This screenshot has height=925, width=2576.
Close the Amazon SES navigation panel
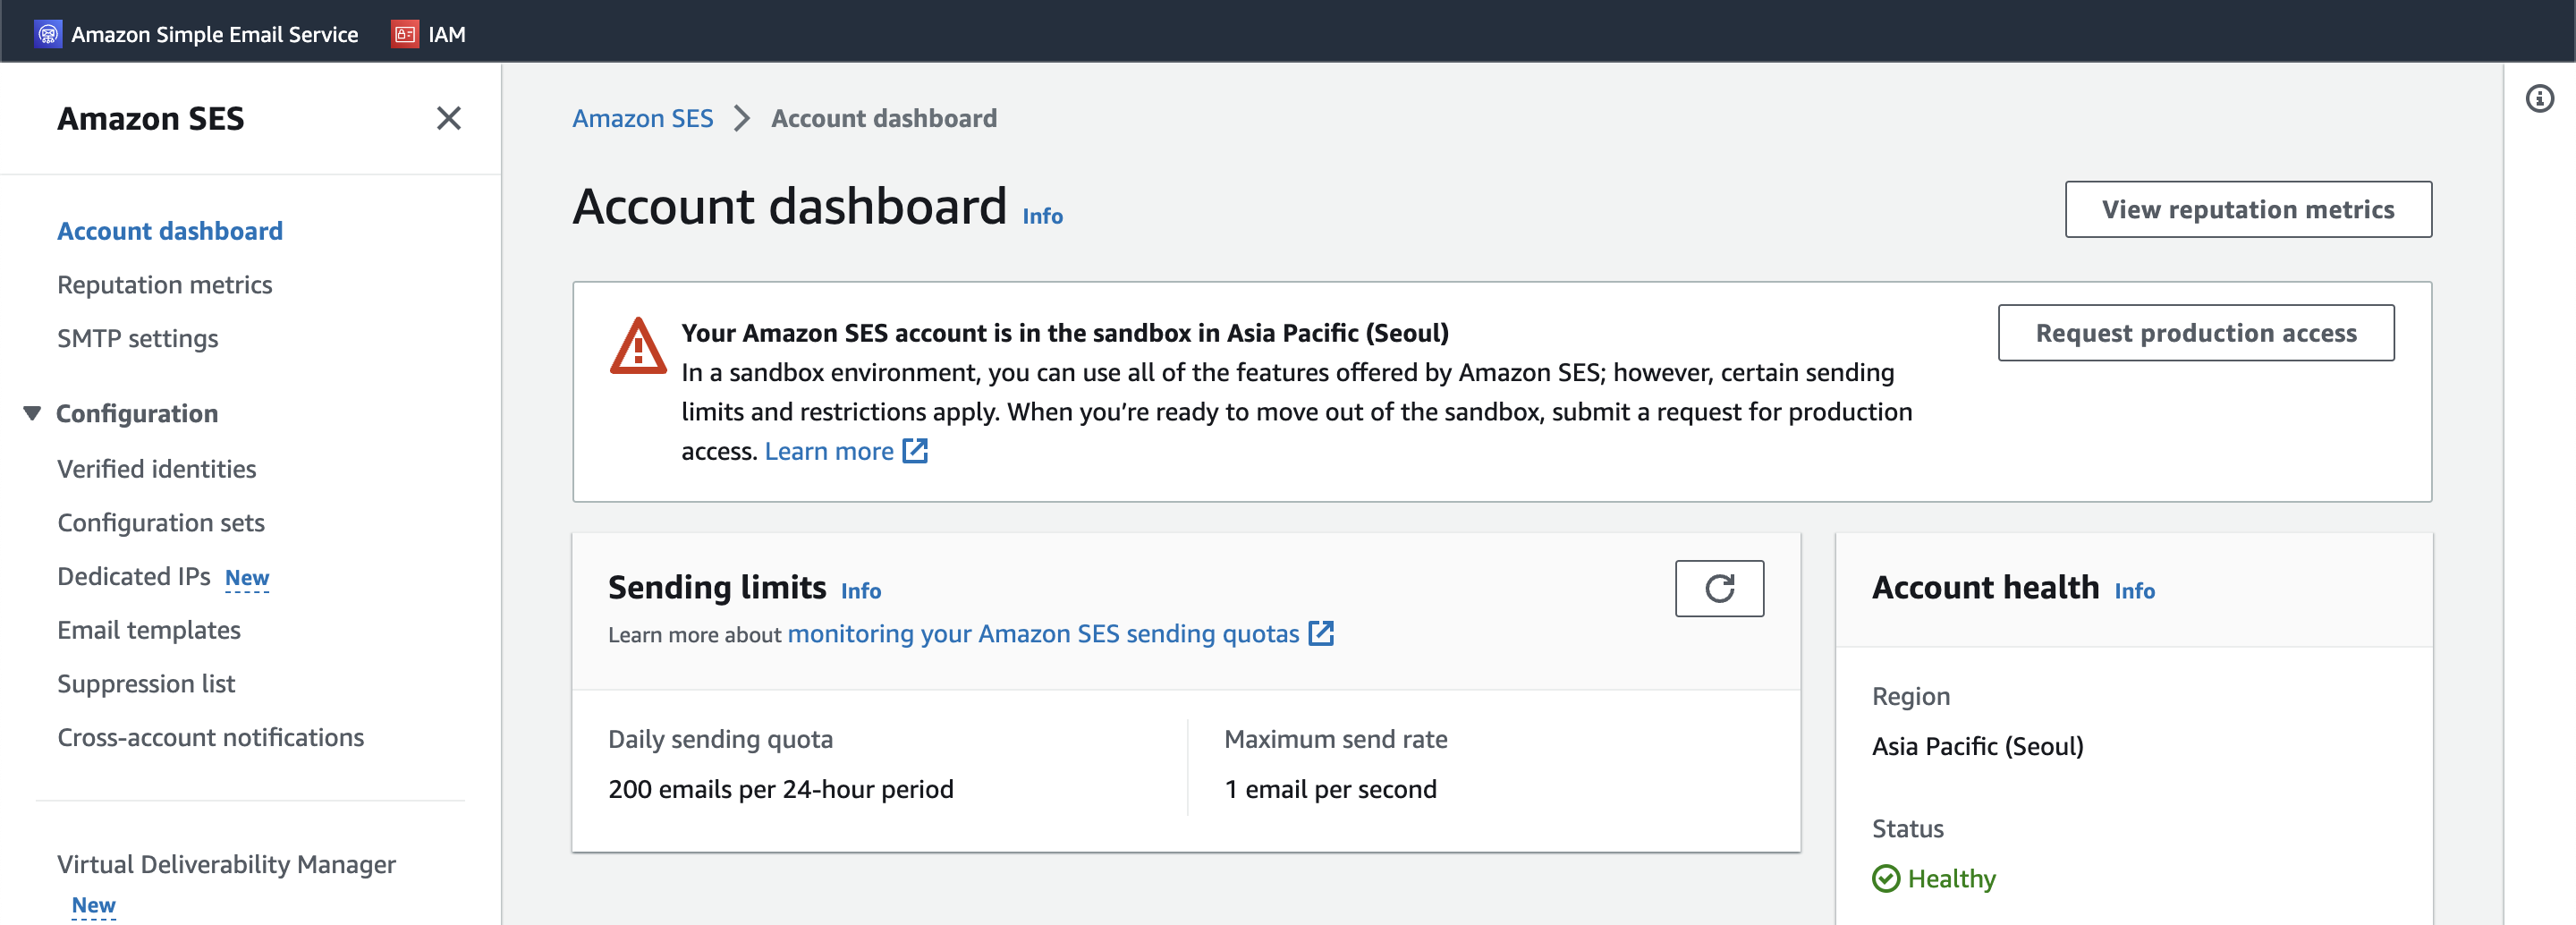[x=449, y=118]
